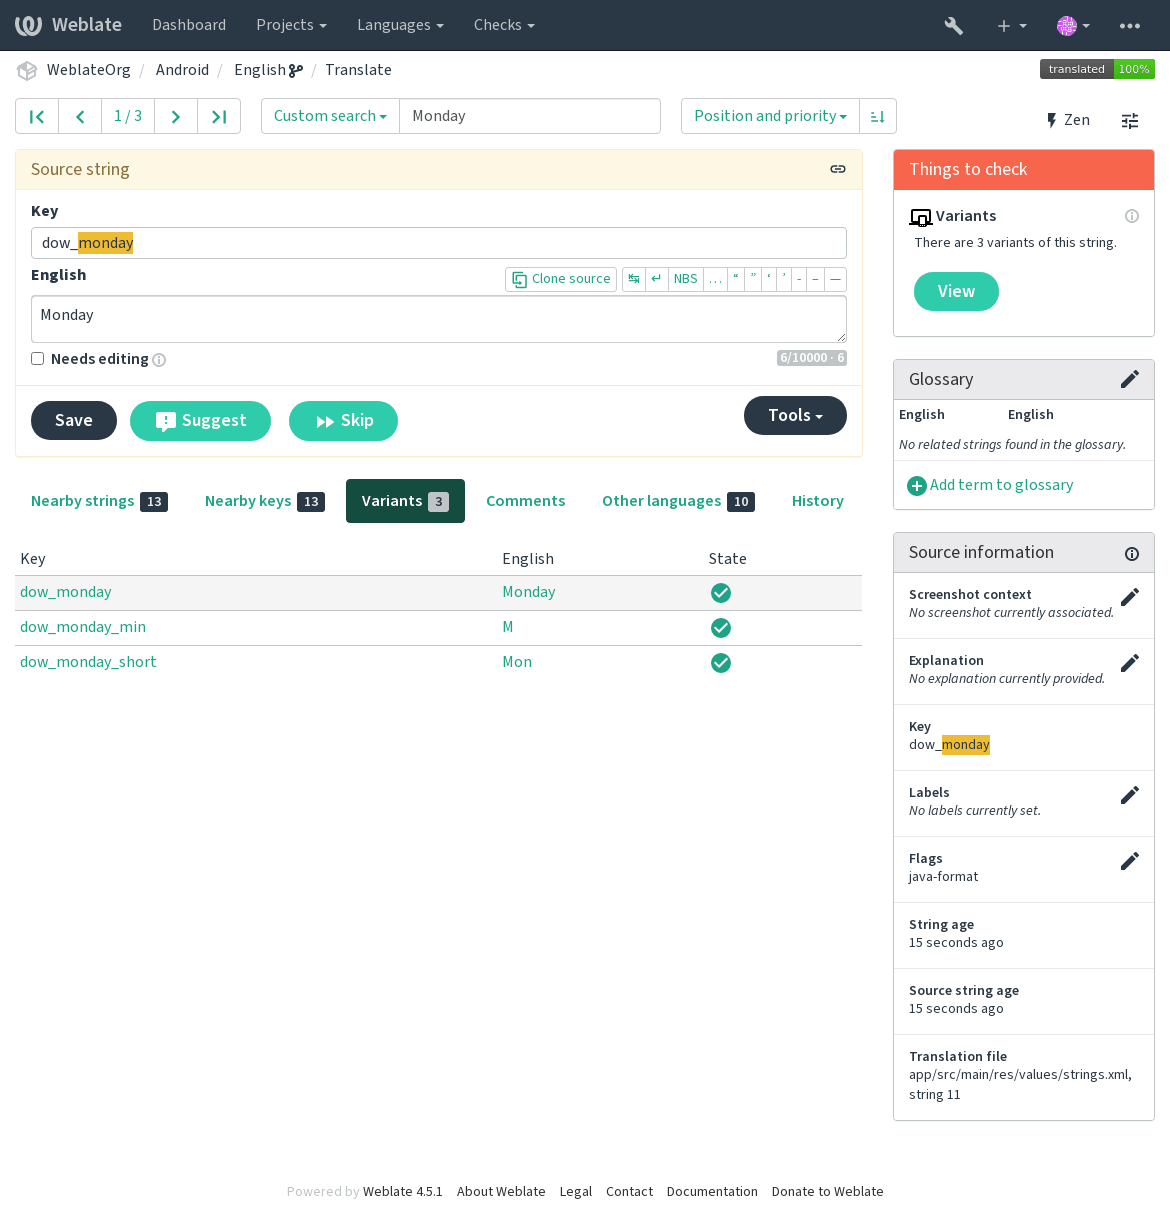This screenshot has height=1229, width=1170.
Task: Open Donate to Weblate footer link
Action: [827, 1192]
